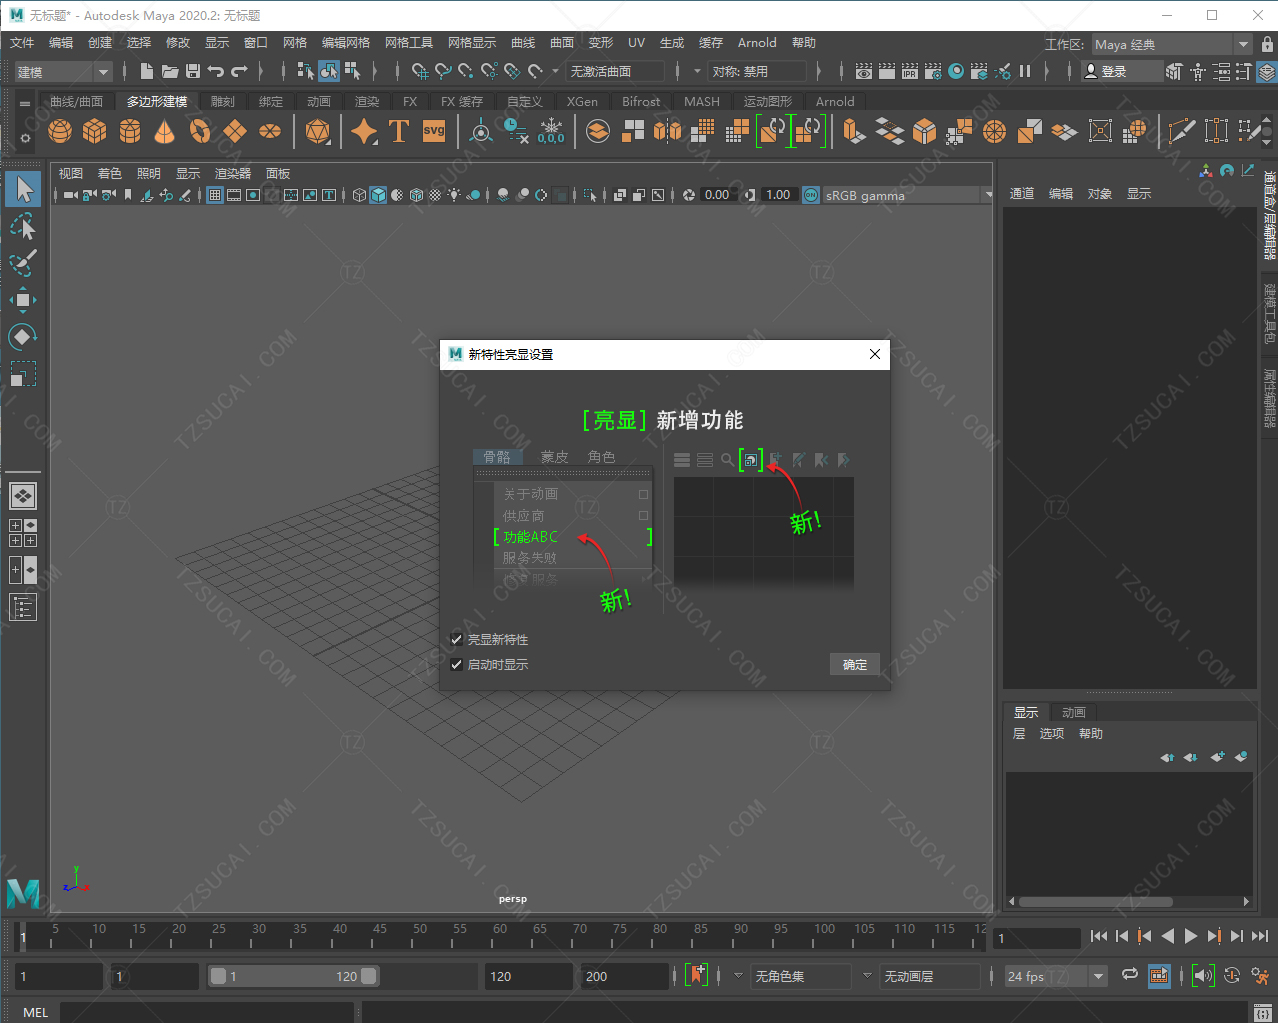Open the Hypershade sphere icon
1278x1023 pixels.
(x=956, y=71)
